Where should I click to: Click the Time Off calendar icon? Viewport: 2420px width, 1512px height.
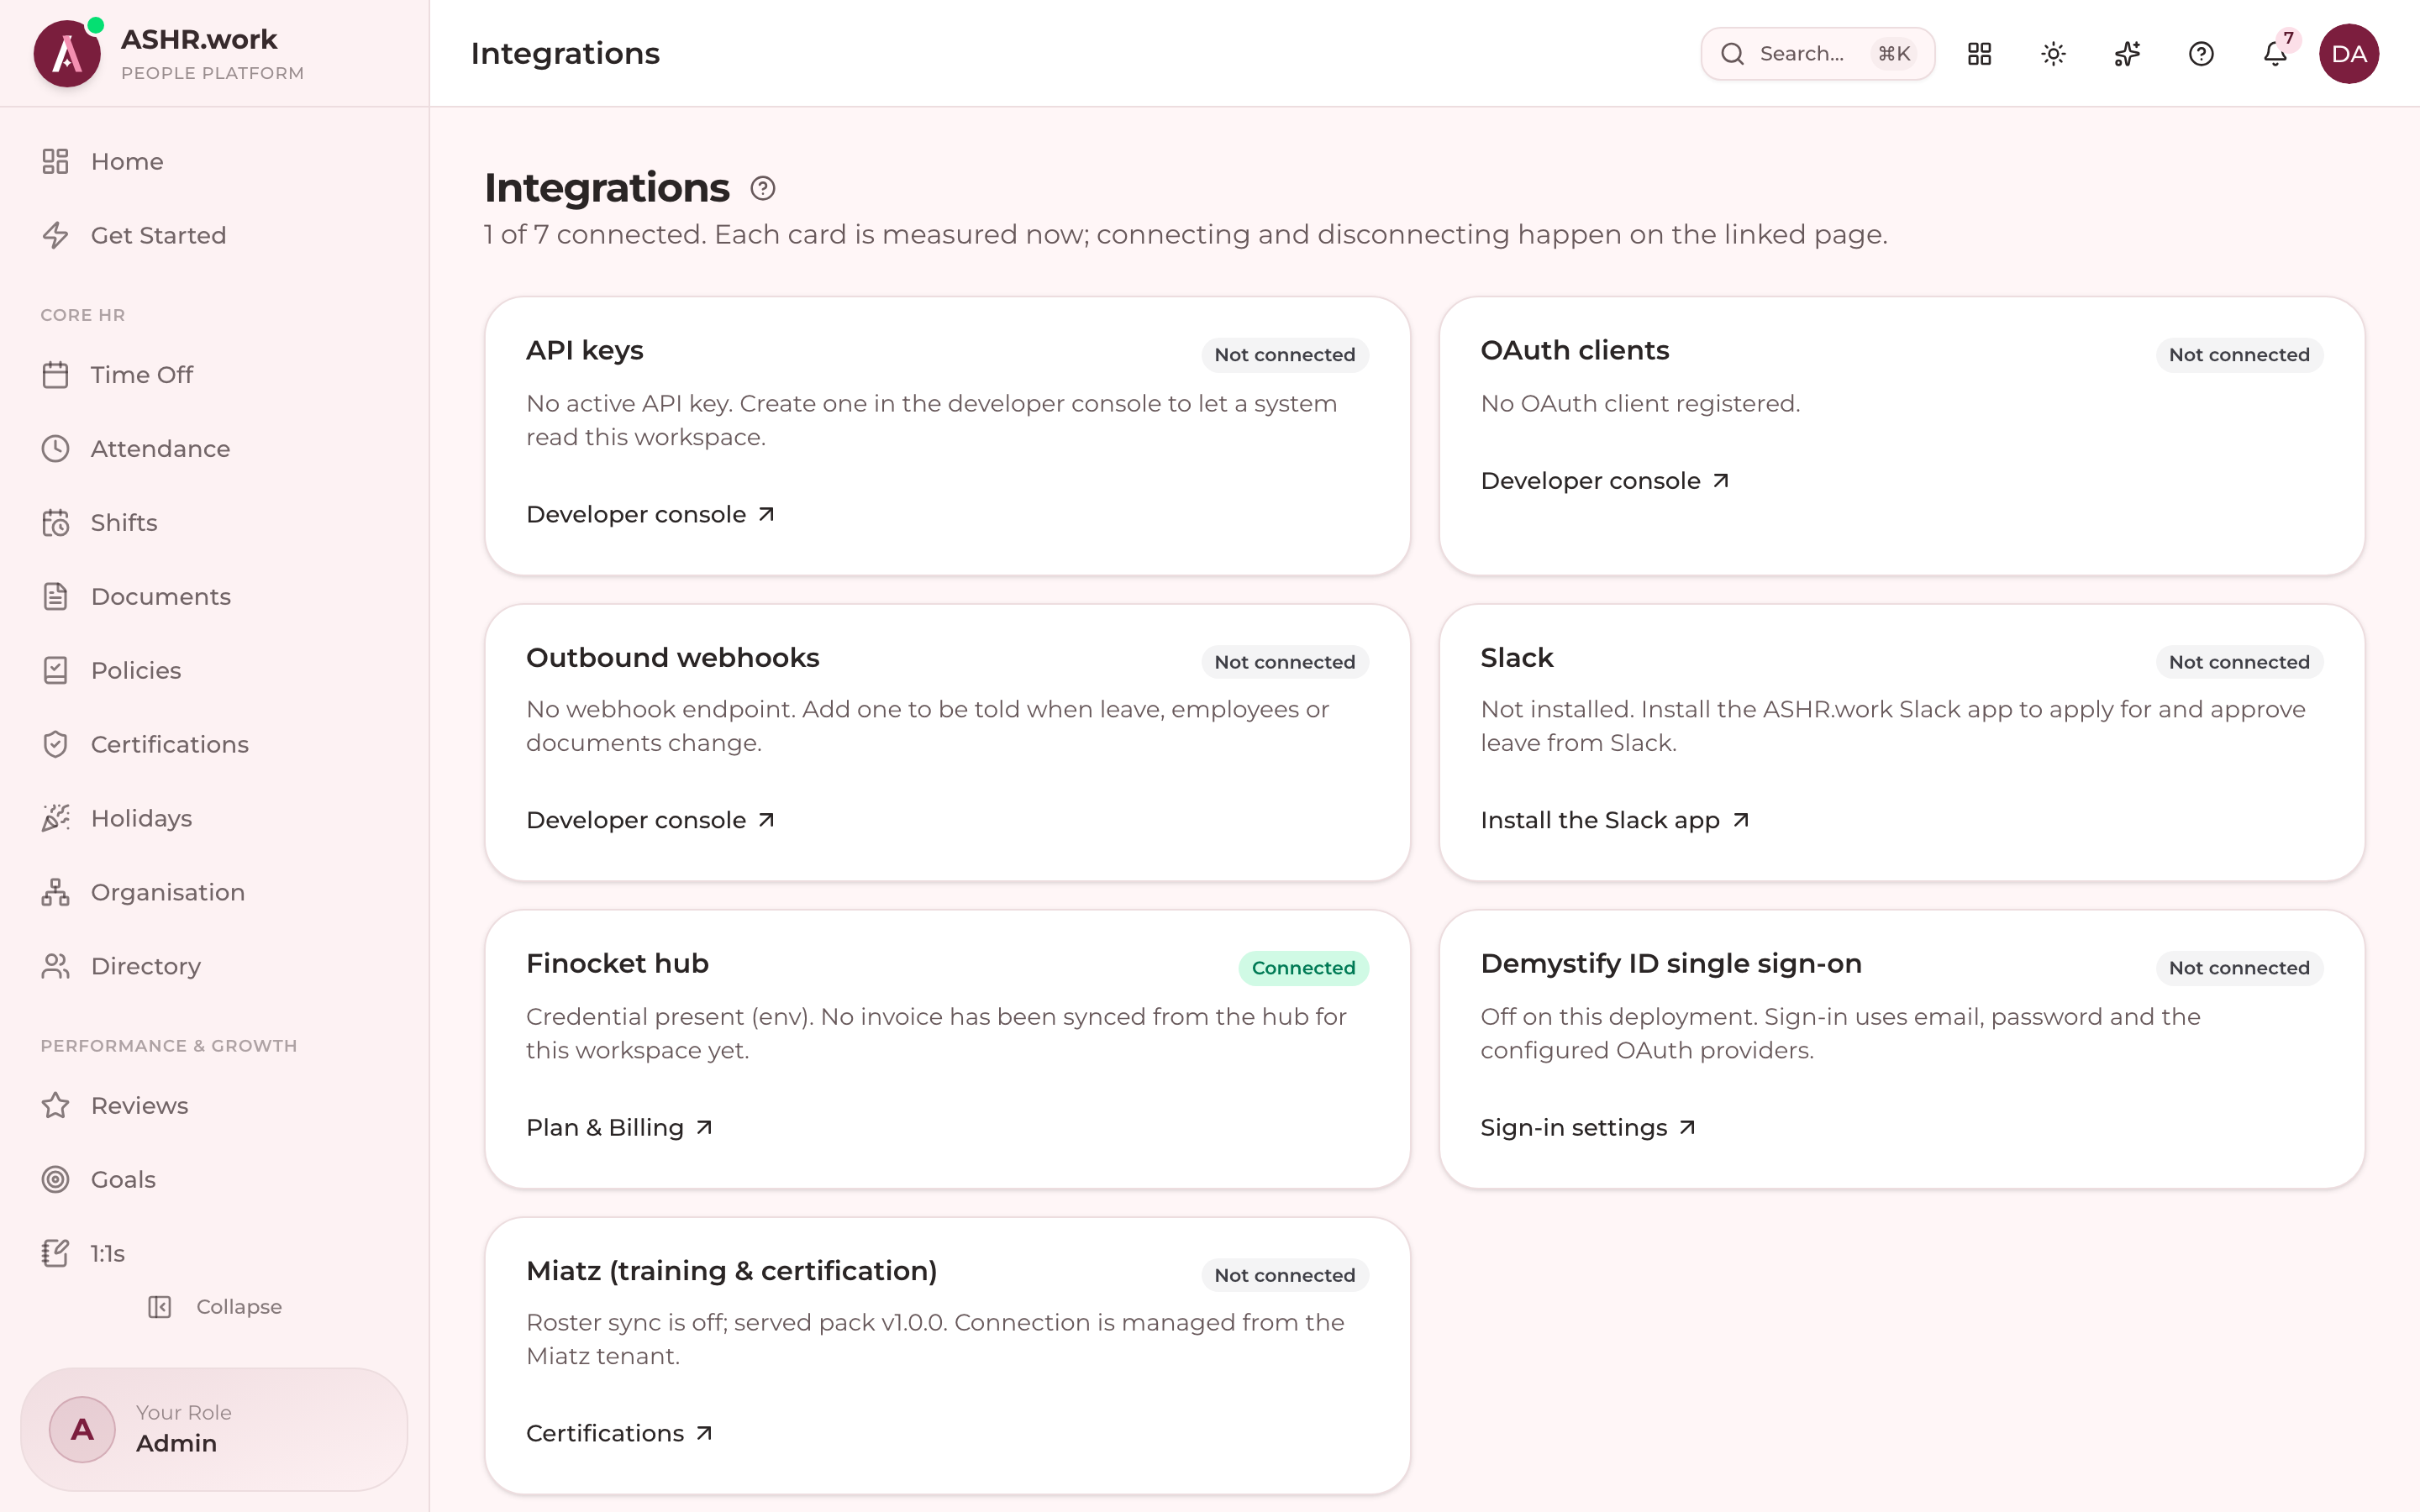pyautogui.click(x=55, y=375)
